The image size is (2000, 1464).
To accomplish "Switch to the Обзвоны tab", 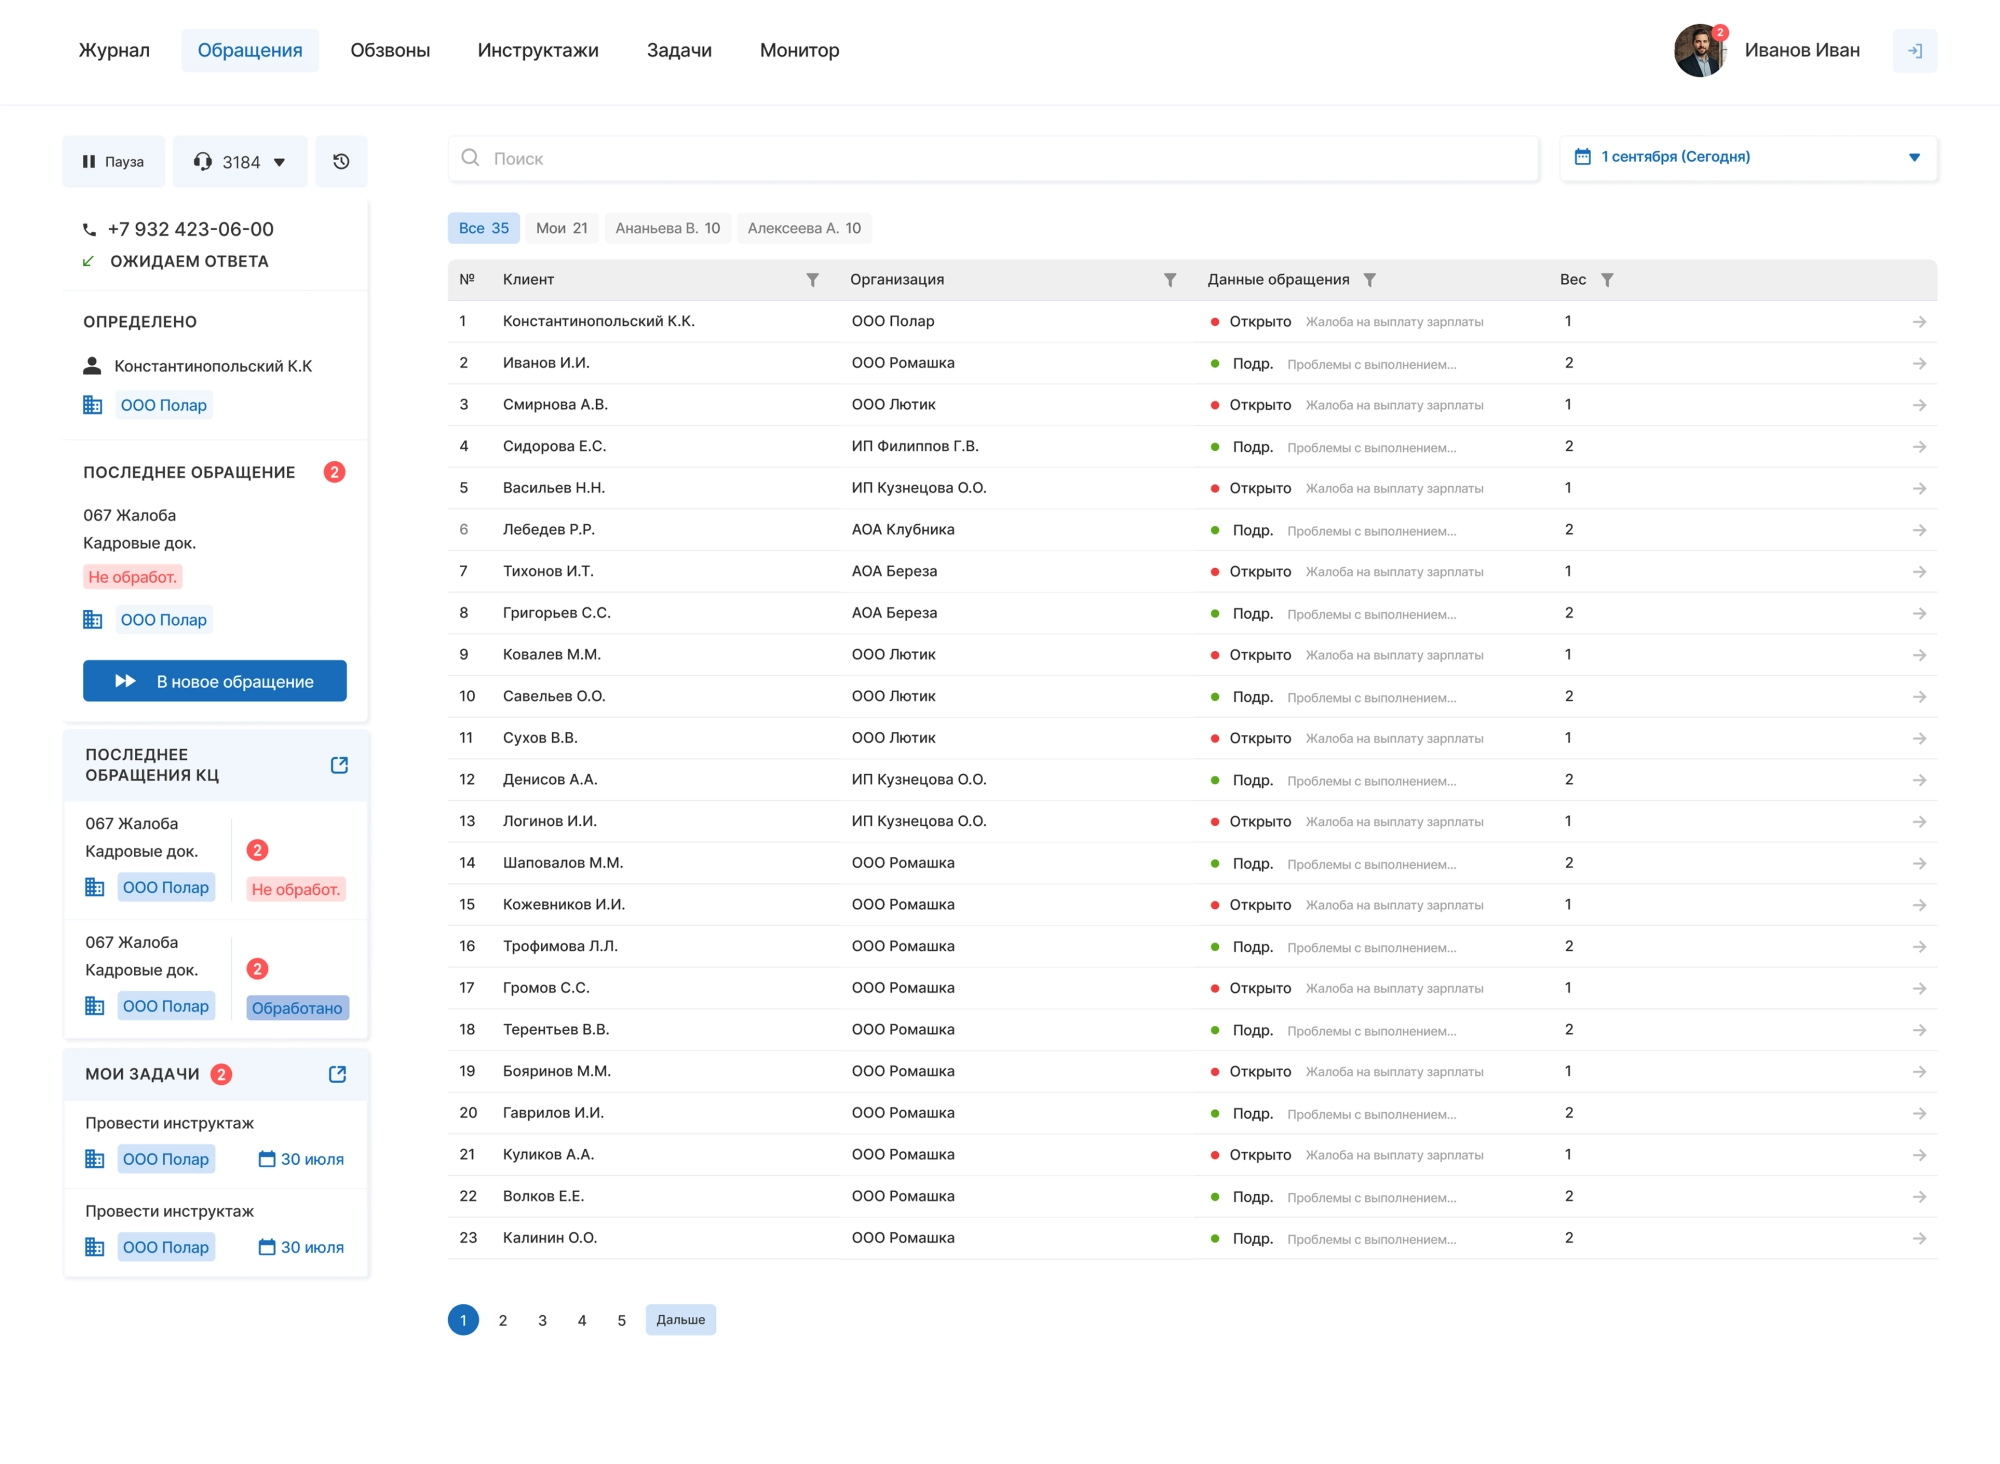I will point(390,50).
